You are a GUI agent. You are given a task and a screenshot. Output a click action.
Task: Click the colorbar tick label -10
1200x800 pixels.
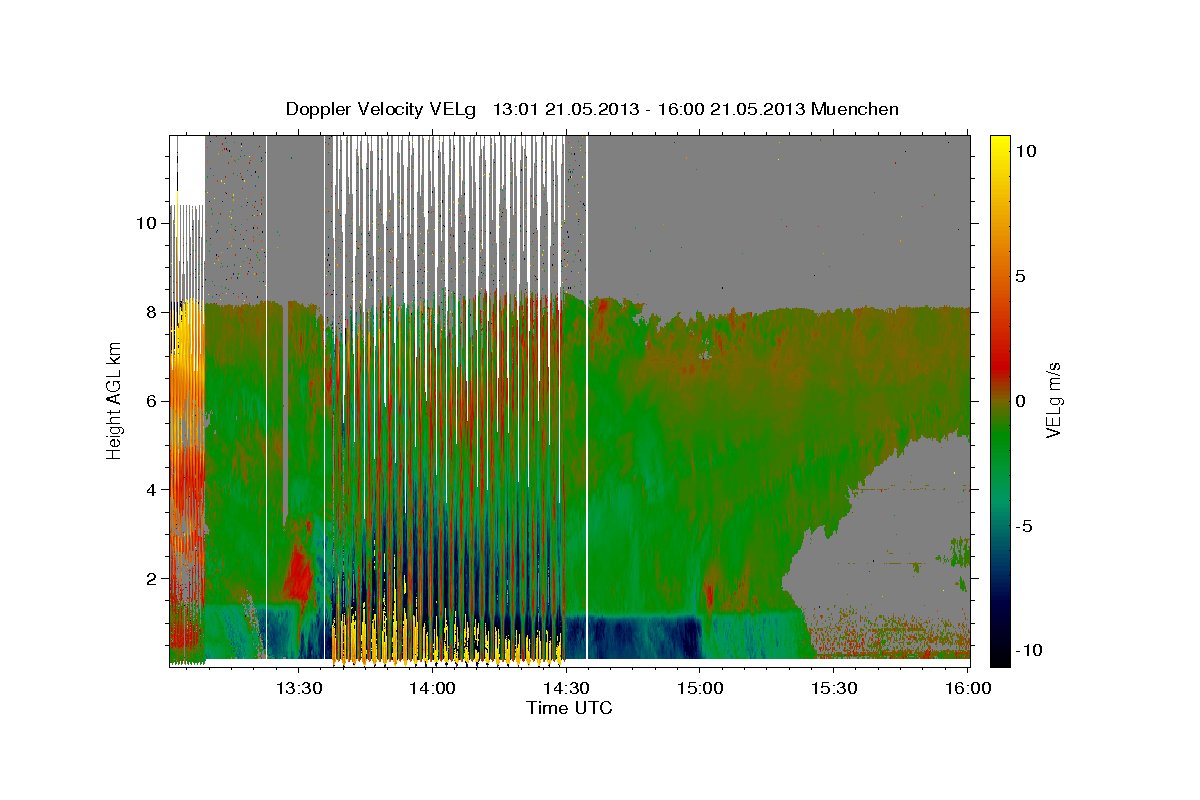1028,651
